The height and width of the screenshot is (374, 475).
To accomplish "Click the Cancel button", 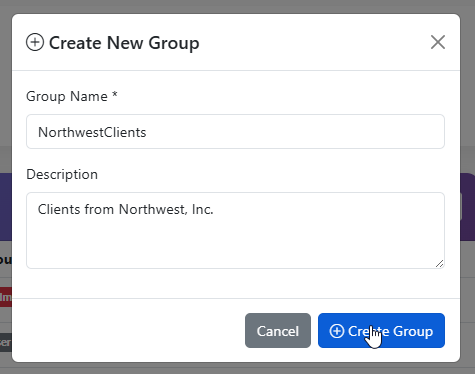I will tap(278, 331).
